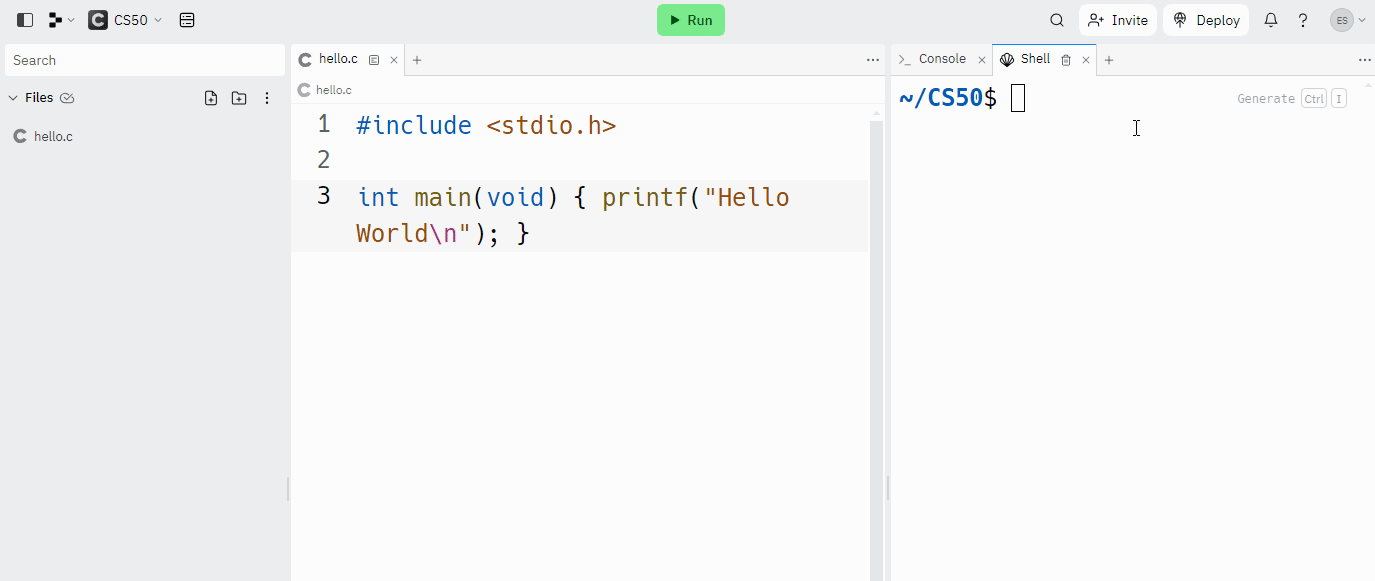The image size is (1375, 581).
Task: Open the help question mark icon
Action: (1303, 20)
